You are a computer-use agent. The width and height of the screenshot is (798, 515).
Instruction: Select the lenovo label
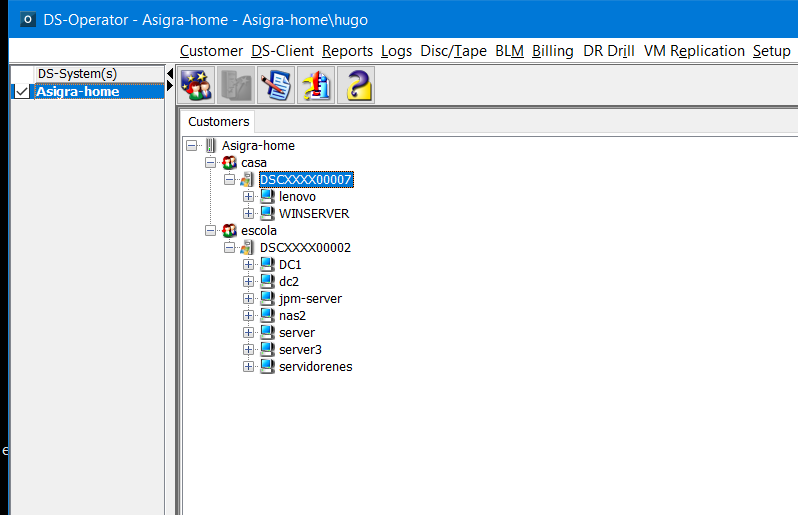click(x=297, y=196)
